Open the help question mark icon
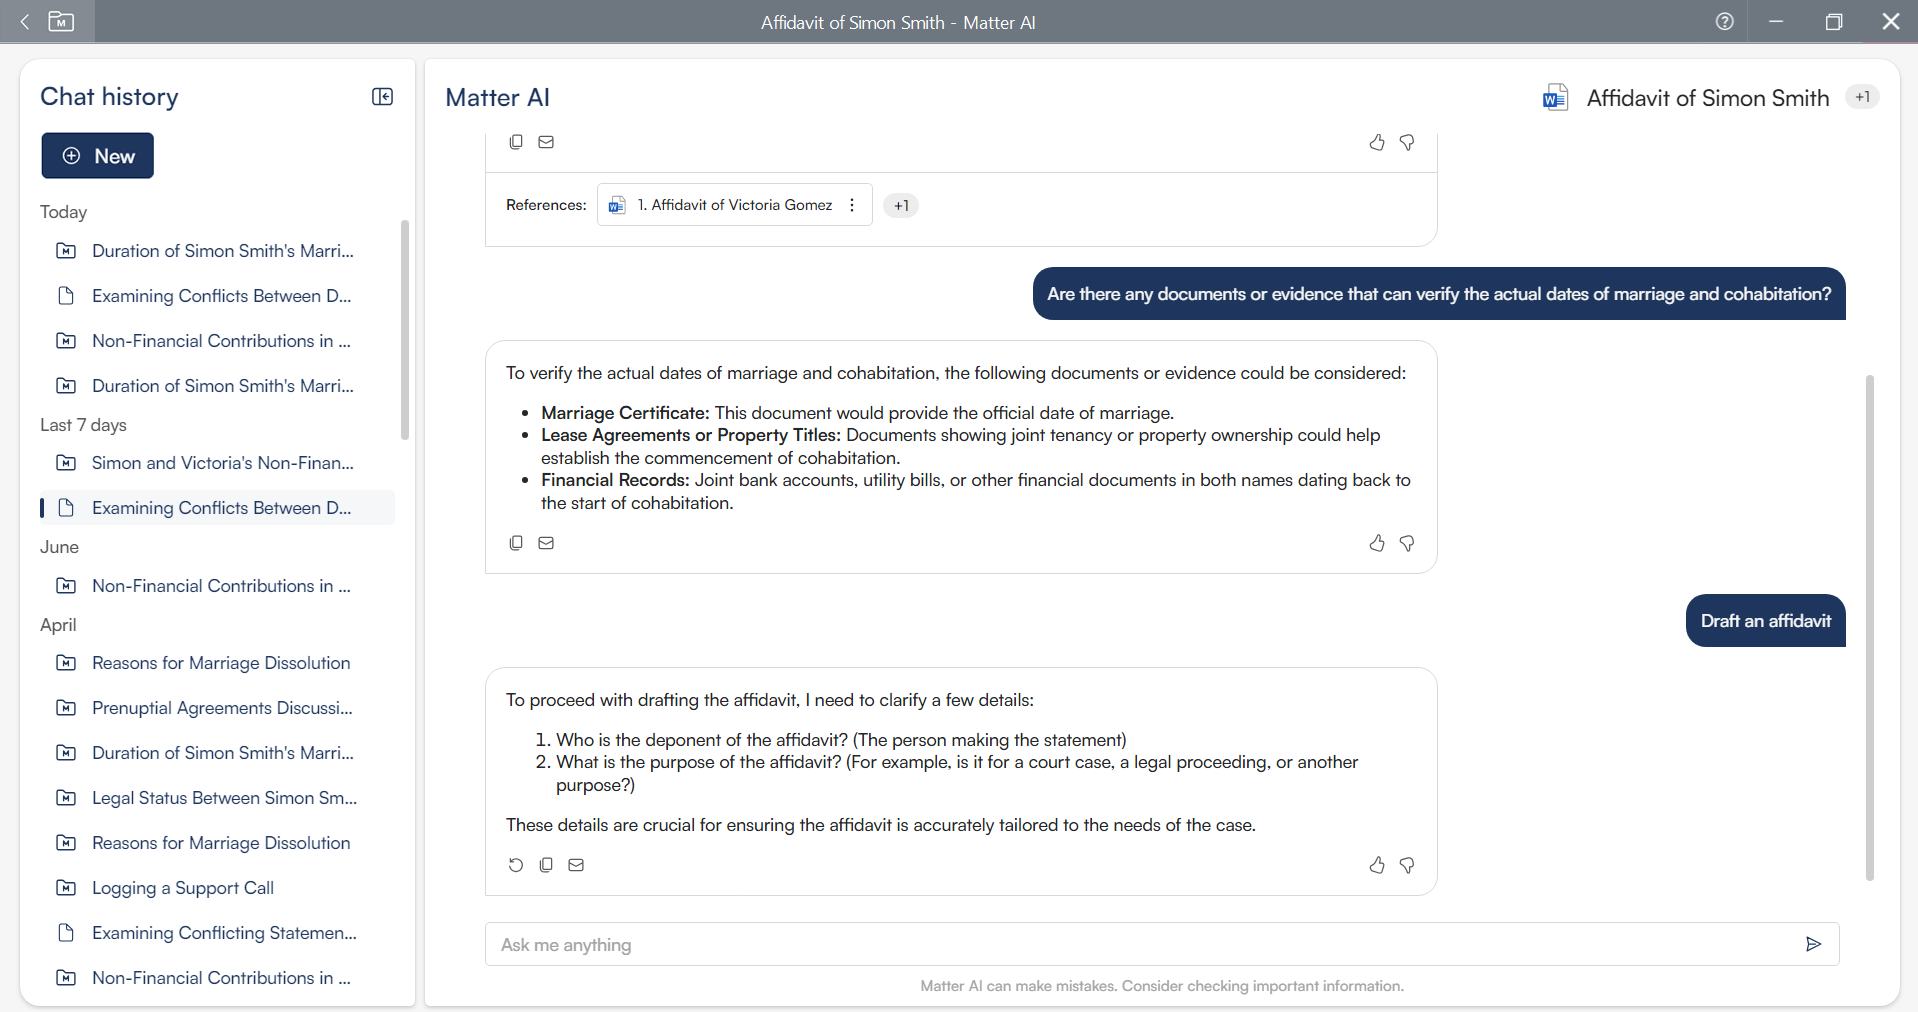1918x1012 pixels. (1724, 21)
